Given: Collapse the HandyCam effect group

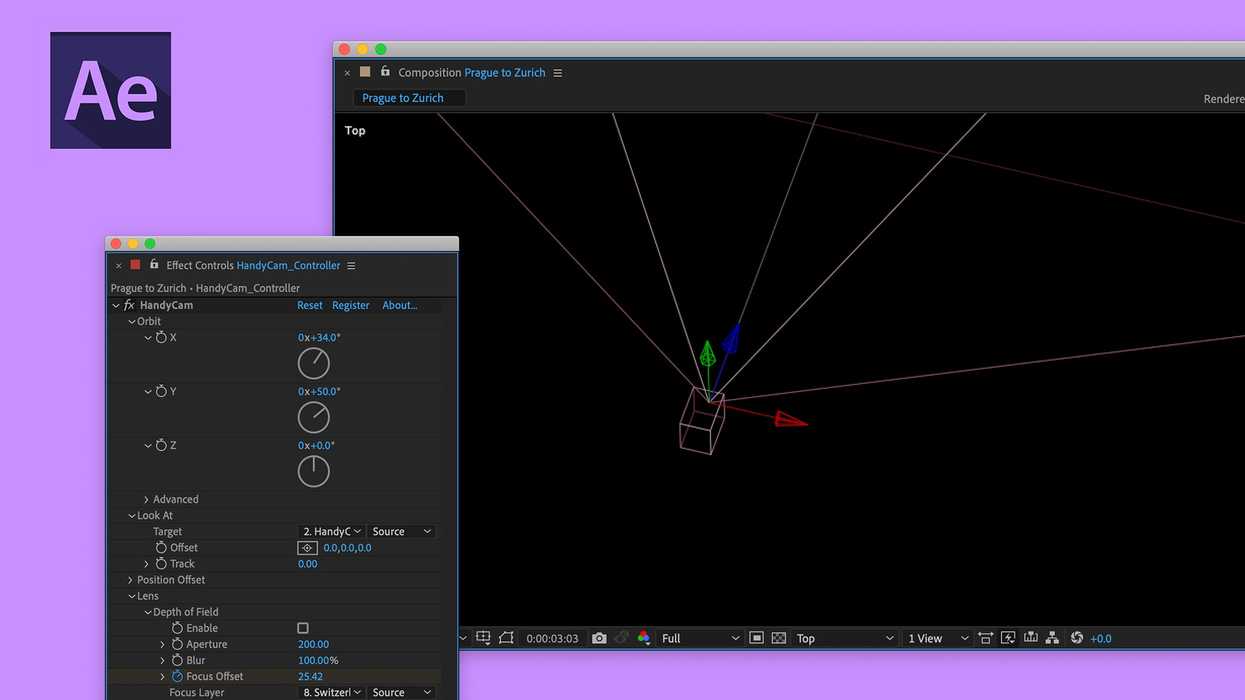Looking at the screenshot, I should click(116, 305).
